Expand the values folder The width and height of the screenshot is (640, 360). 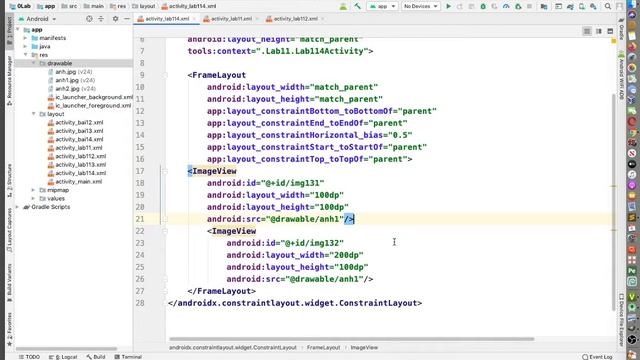[33, 198]
